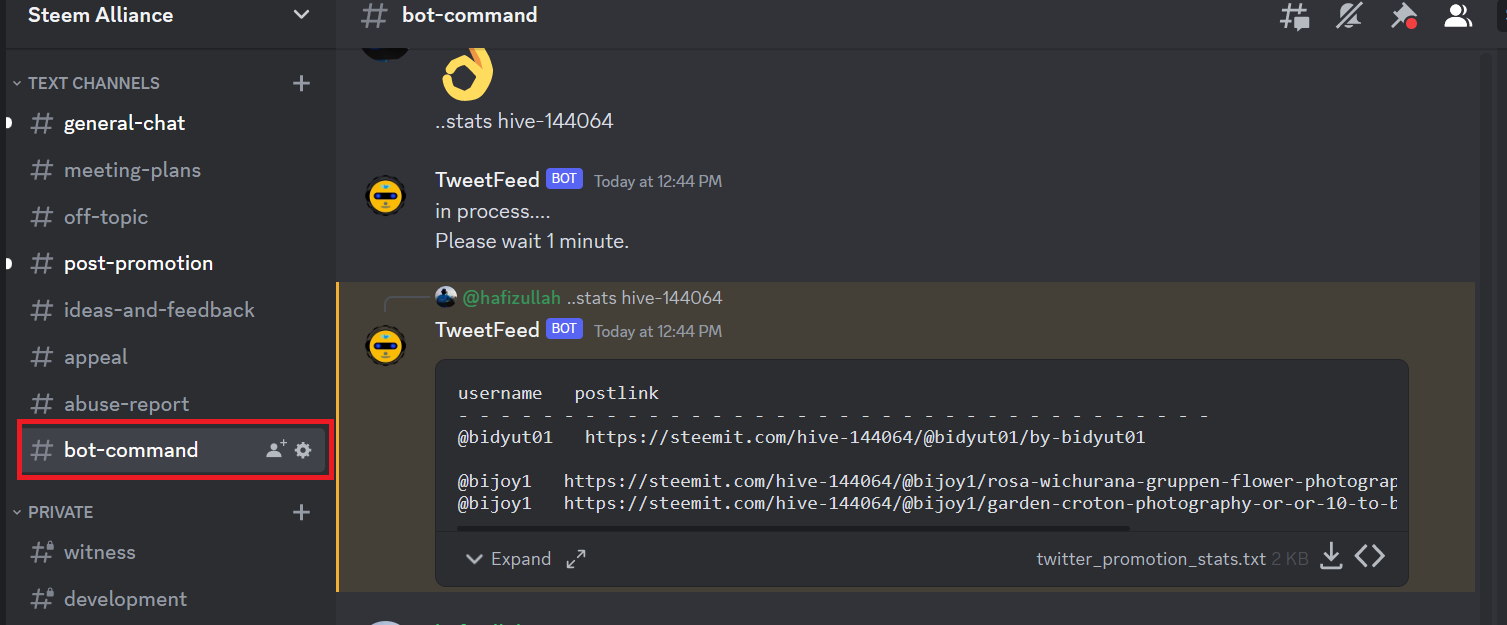This screenshot has width=1507, height=625.
Task: Open bot-command channel settings gear
Action: pos(303,450)
